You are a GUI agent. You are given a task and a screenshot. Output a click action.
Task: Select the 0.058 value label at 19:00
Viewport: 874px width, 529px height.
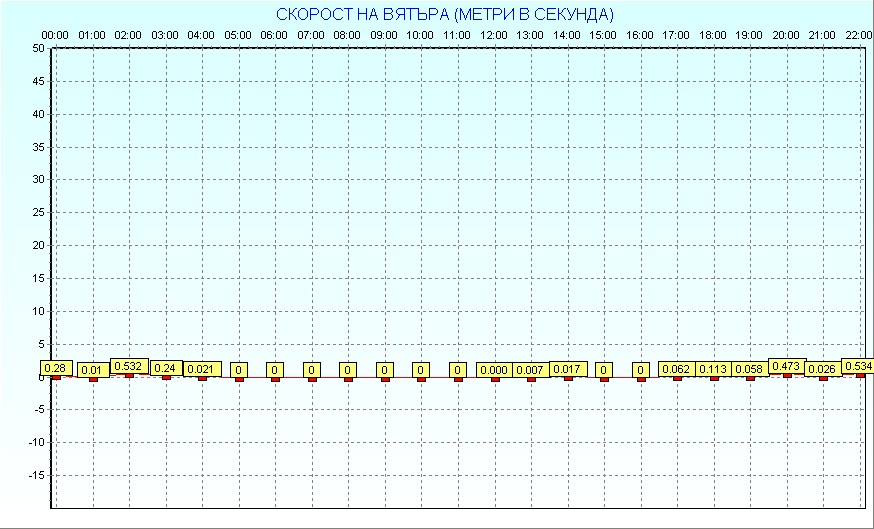pos(750,369)
